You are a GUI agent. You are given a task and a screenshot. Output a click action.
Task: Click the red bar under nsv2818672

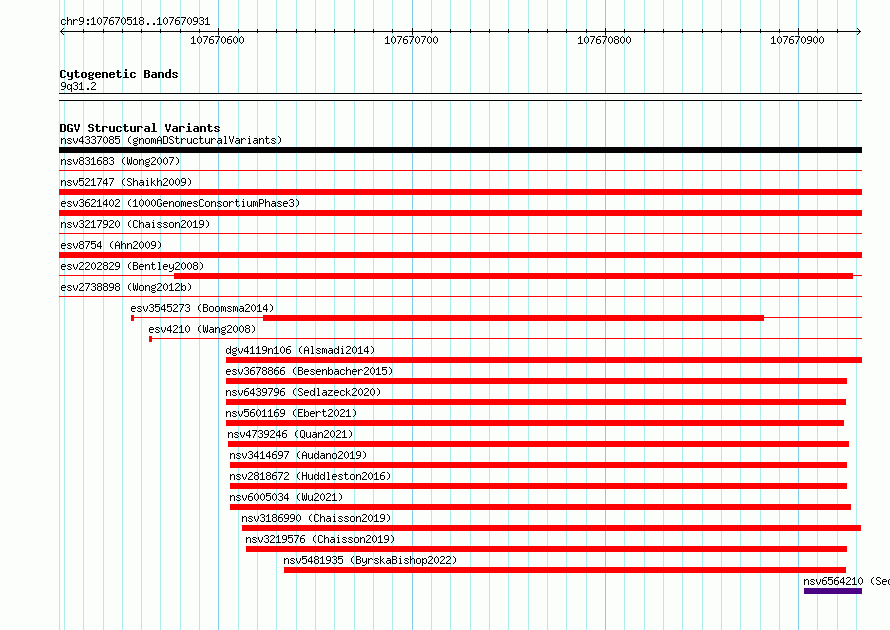(538, 486)
